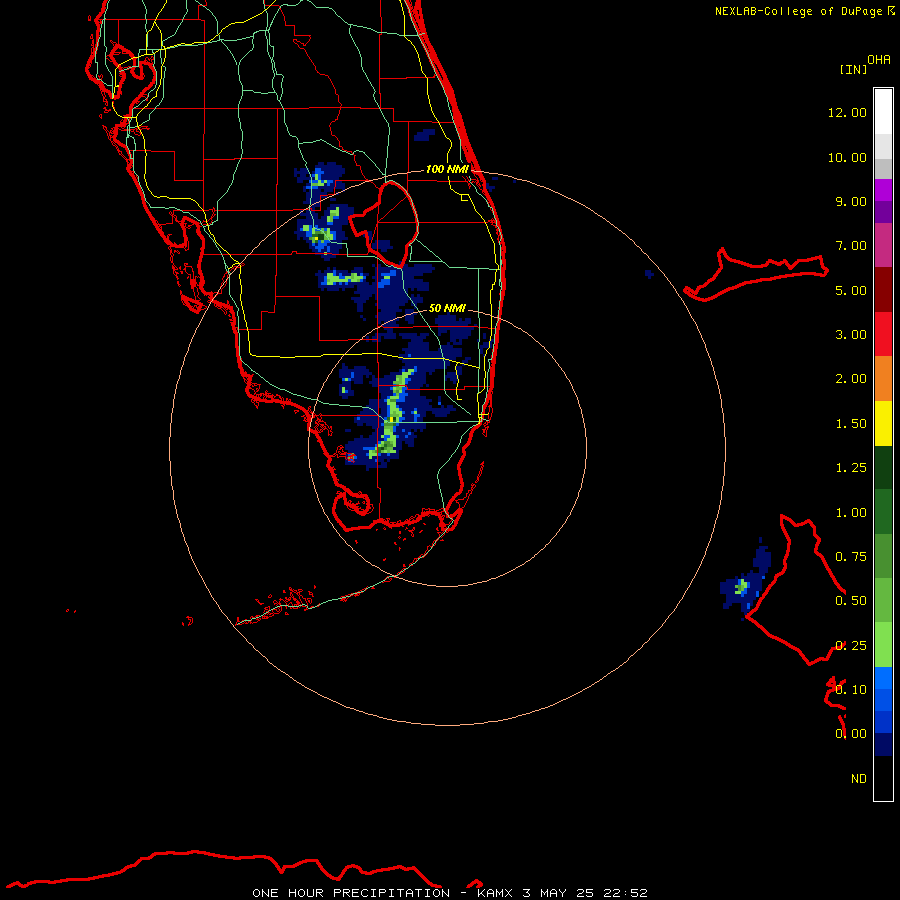This screenshot has width=900, height=900.
Task: Click the light green swatch near 0.25
Action: click(x=883, y=645)
